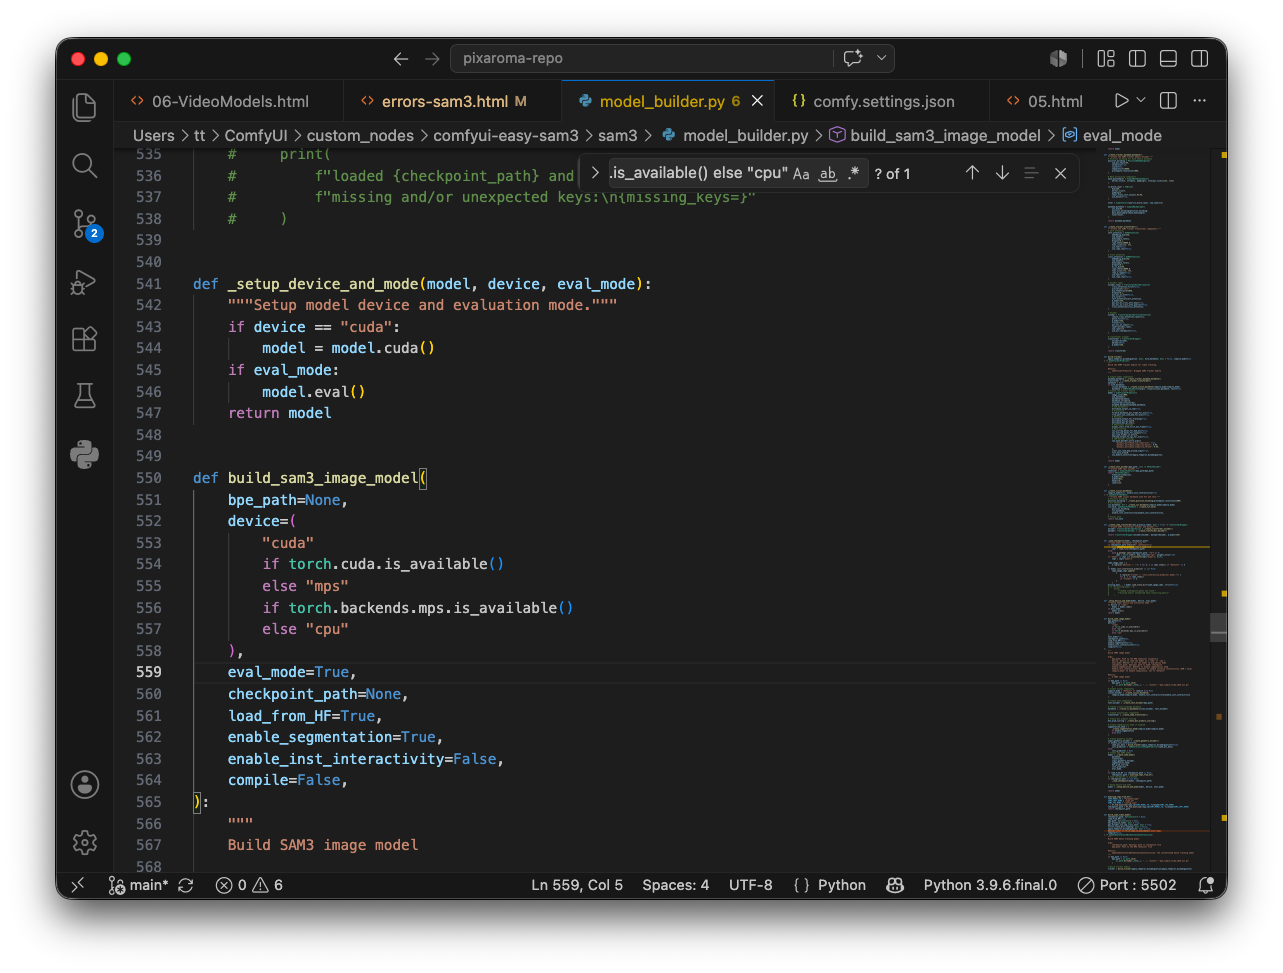Open the Python sidebar view
This screenshot has height=973, width=1283.
(85, 454)
